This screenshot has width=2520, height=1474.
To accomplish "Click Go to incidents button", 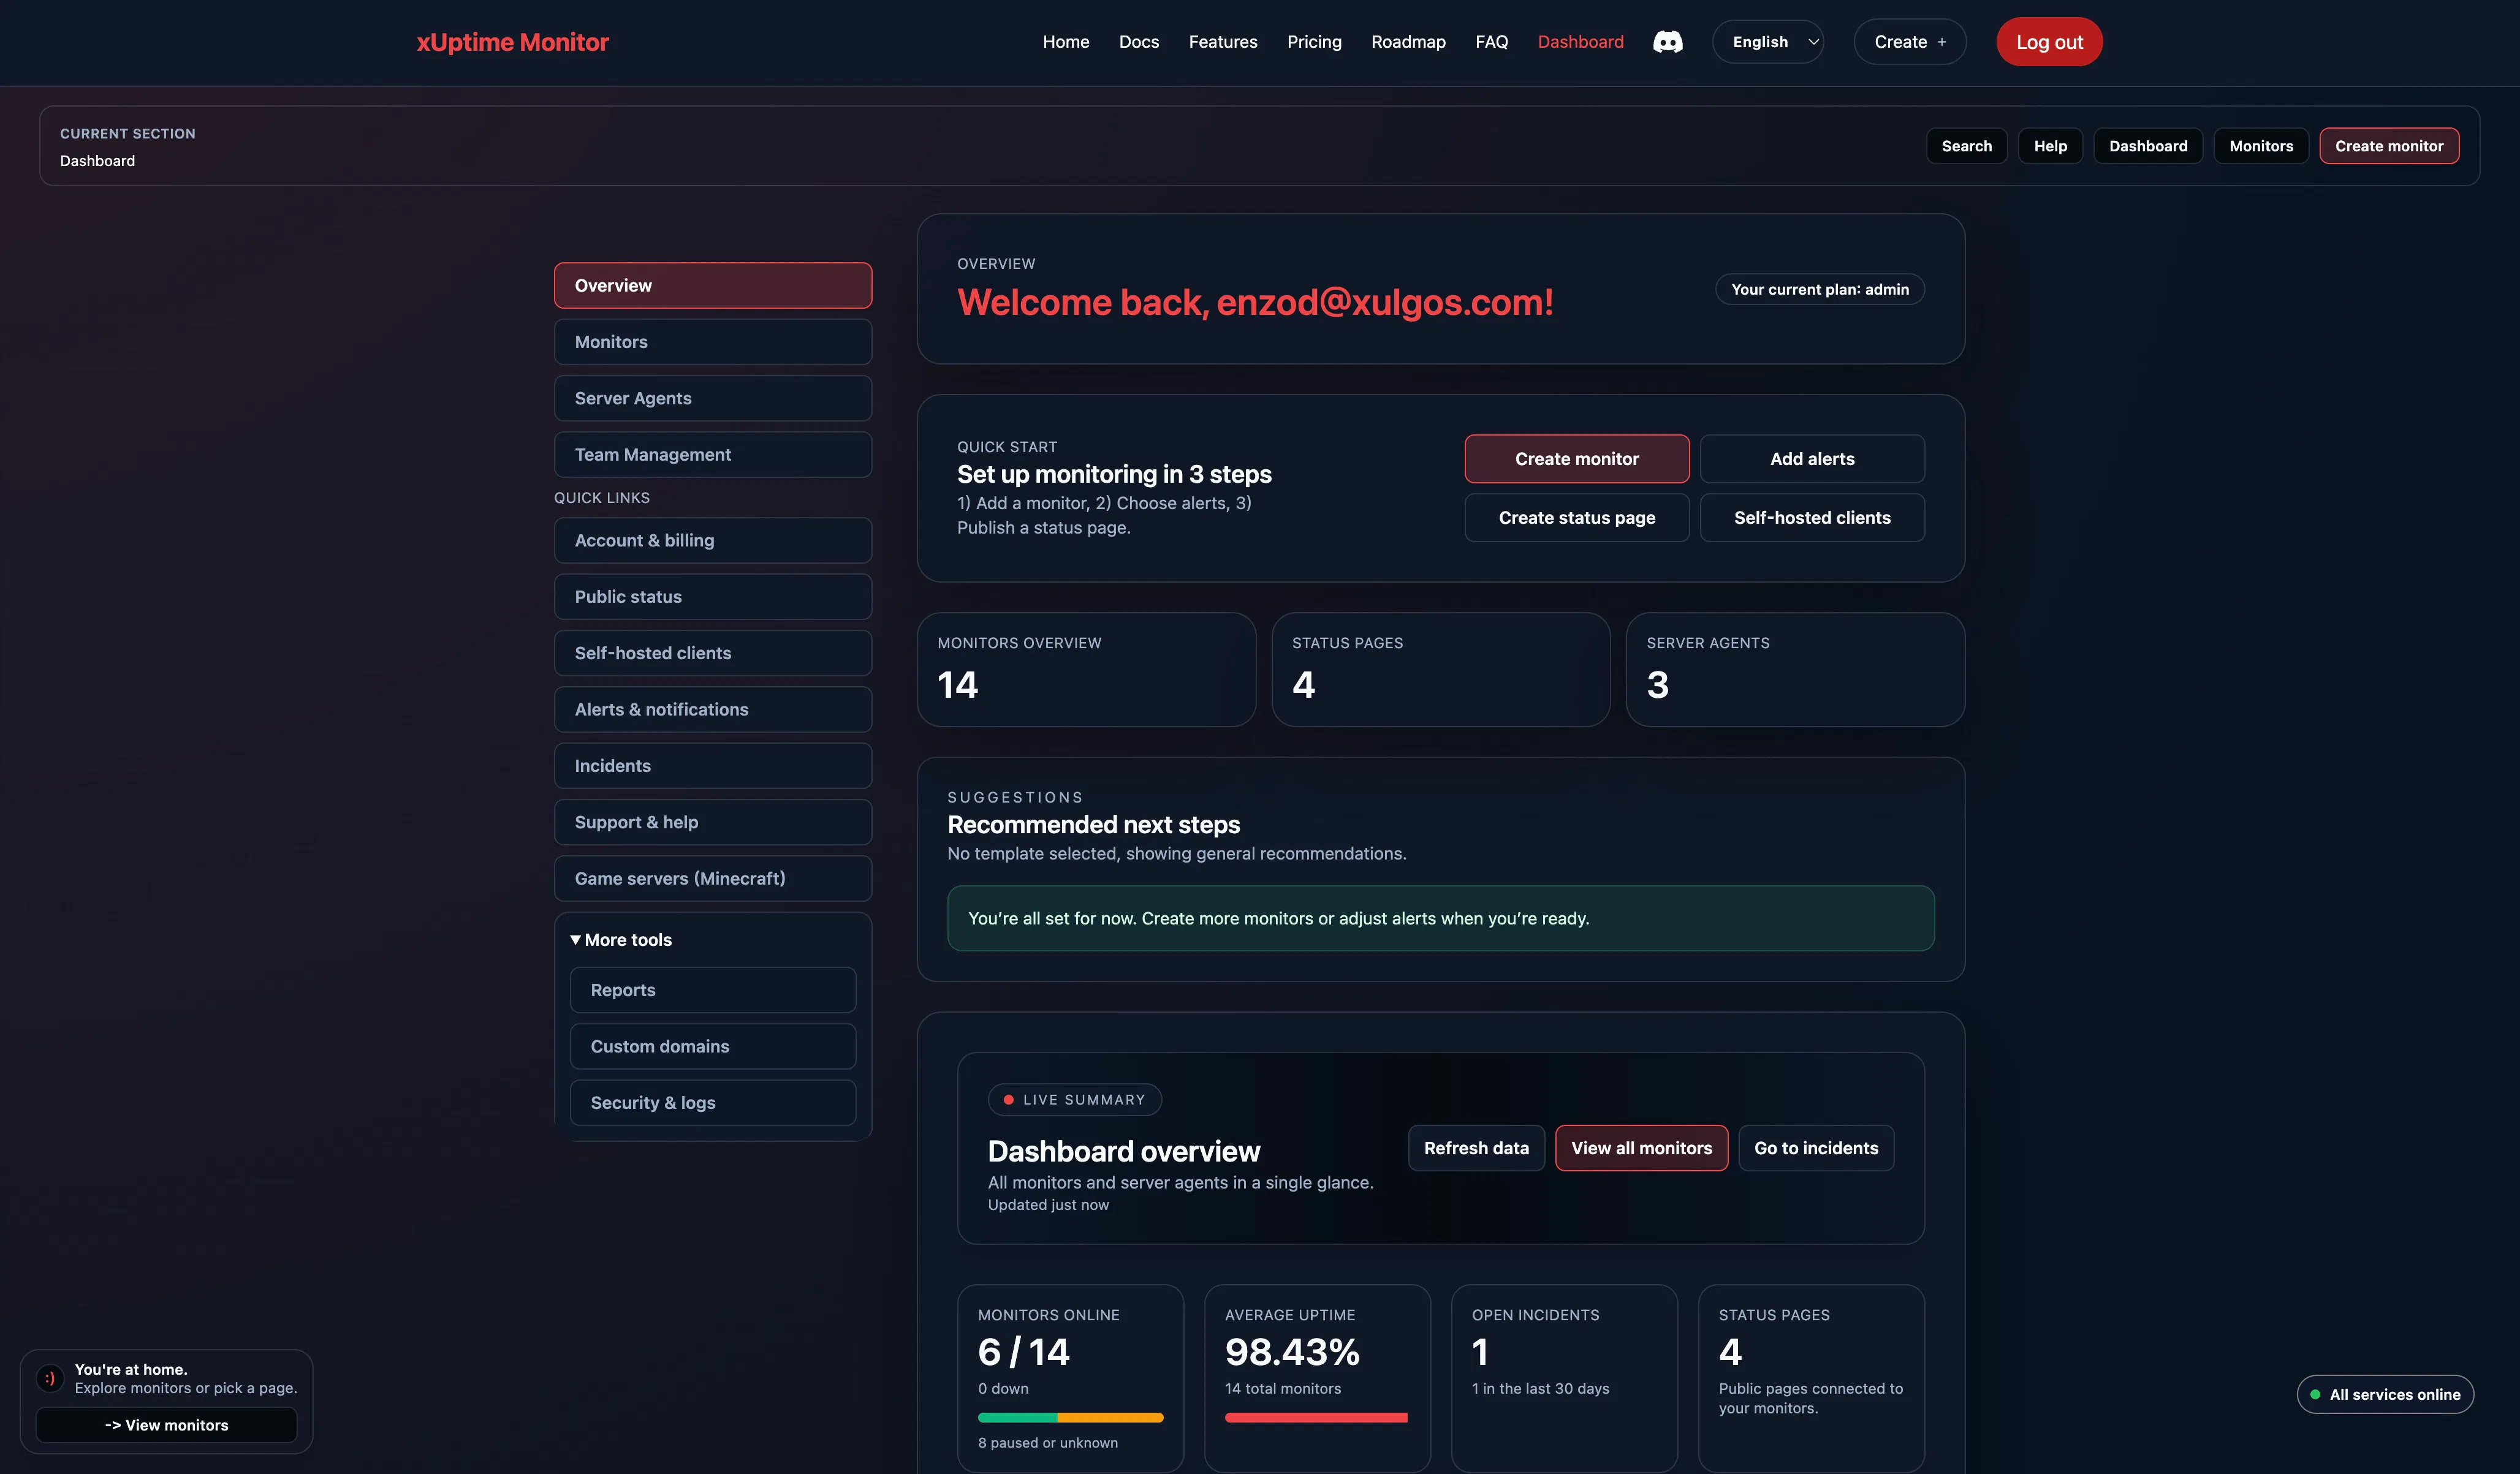I will (1816, 1148).
